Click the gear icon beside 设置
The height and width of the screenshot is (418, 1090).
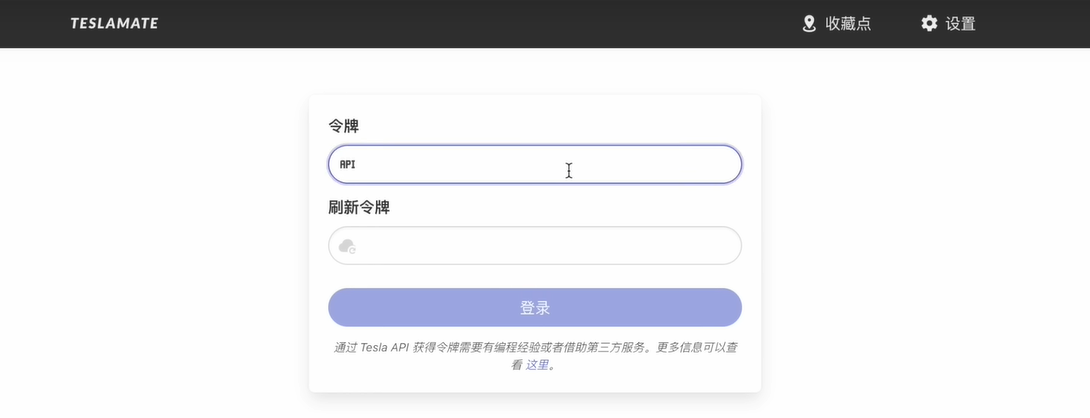point(929,23)
